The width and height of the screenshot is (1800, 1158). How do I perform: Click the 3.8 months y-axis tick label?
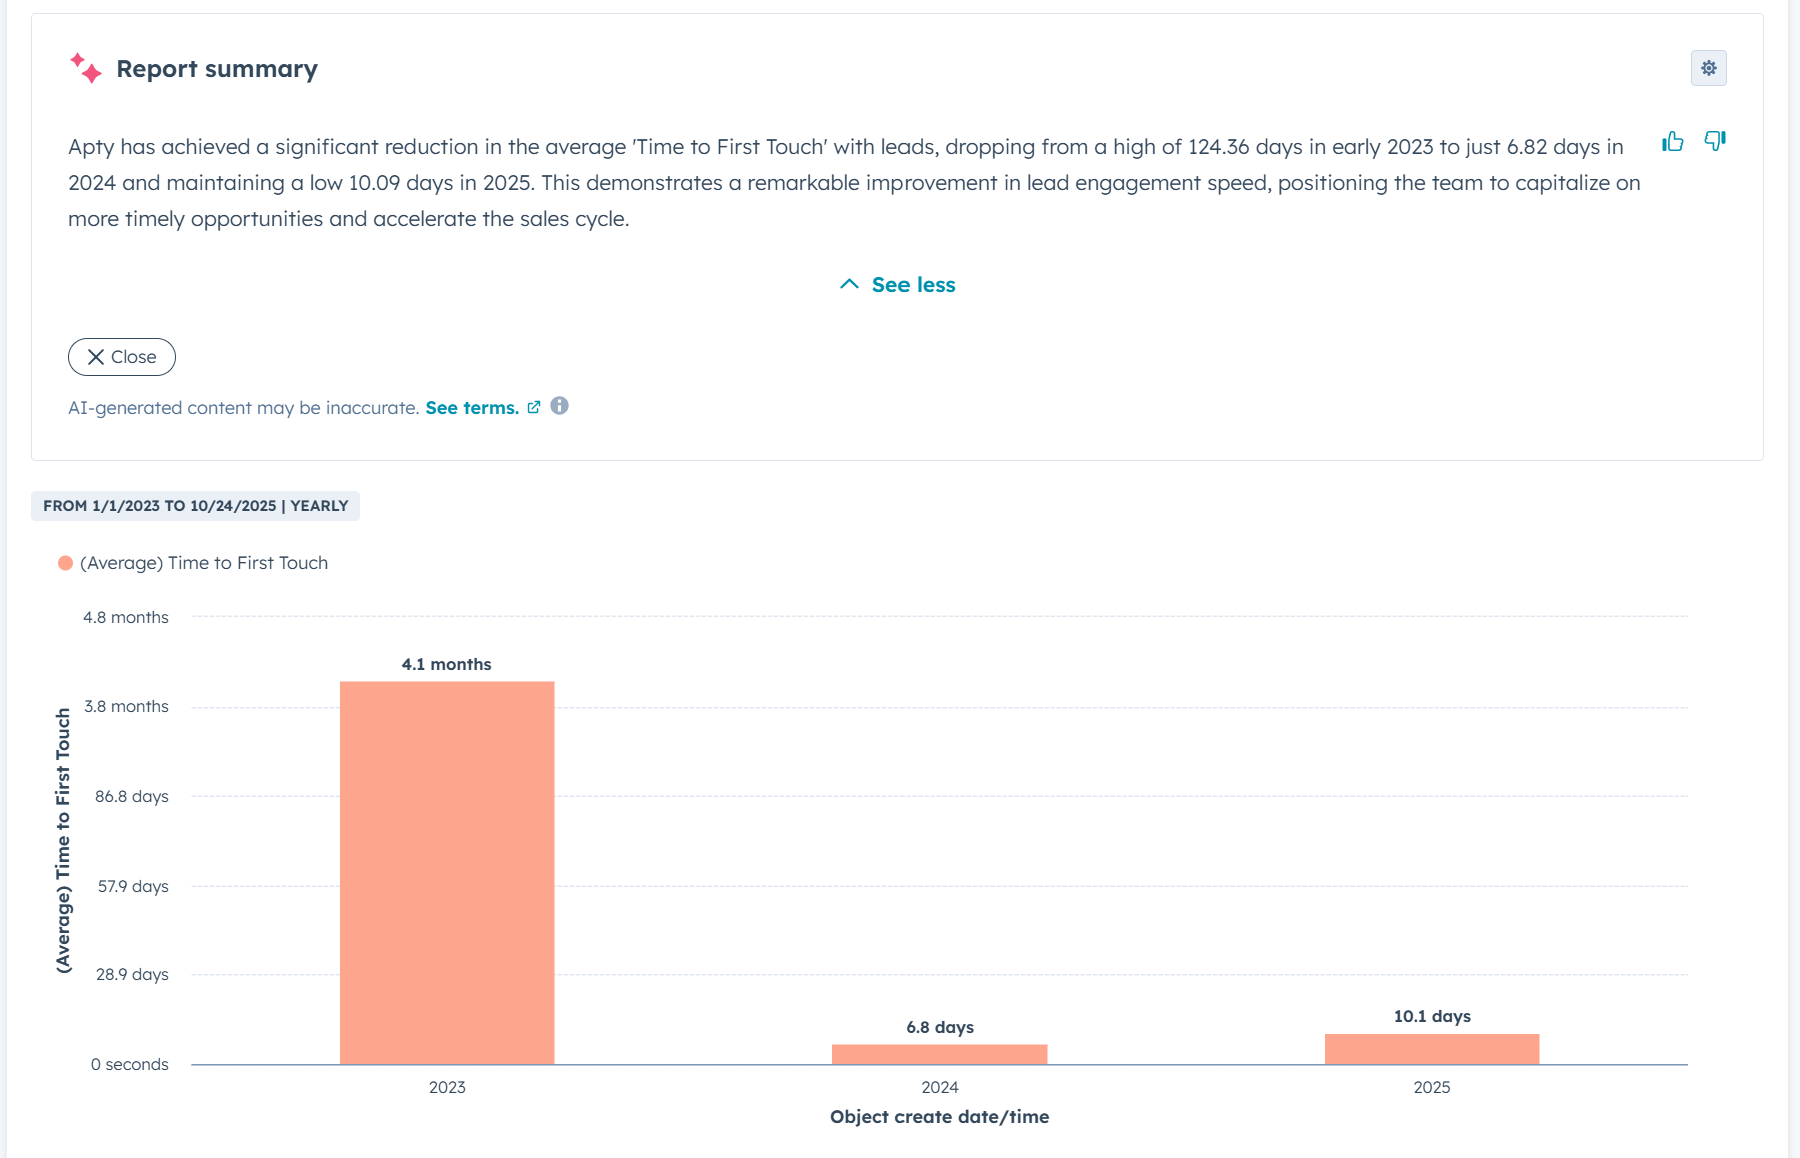[126, 706]
